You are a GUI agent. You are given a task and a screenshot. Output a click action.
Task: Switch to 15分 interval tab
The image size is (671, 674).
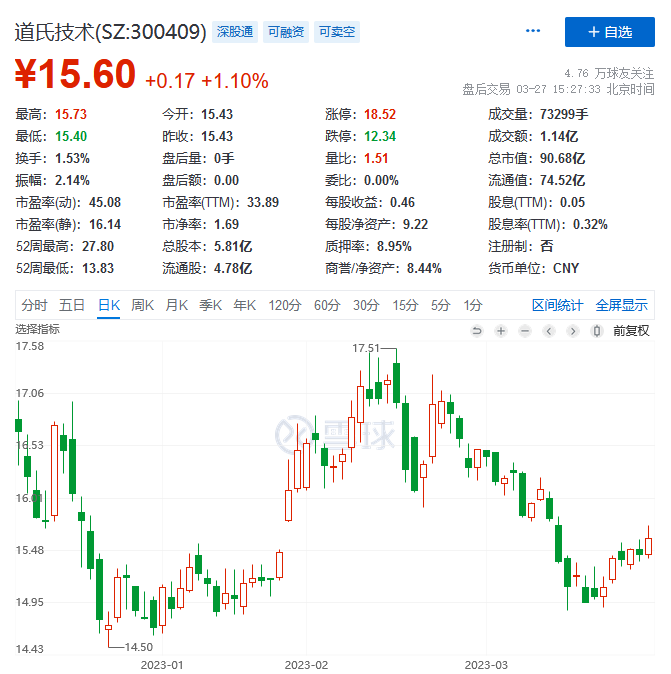click(405, 305)
